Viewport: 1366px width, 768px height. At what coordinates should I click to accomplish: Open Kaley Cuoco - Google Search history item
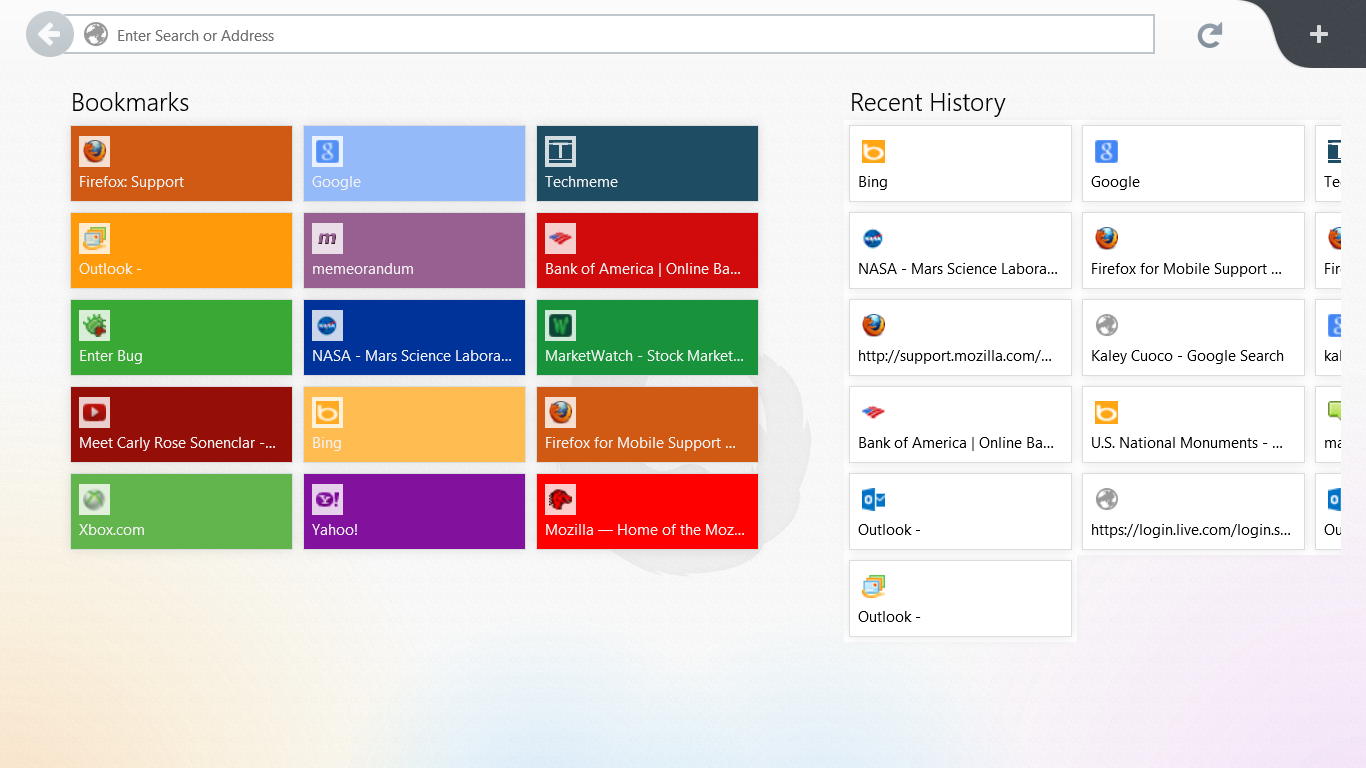point(1193,337)
